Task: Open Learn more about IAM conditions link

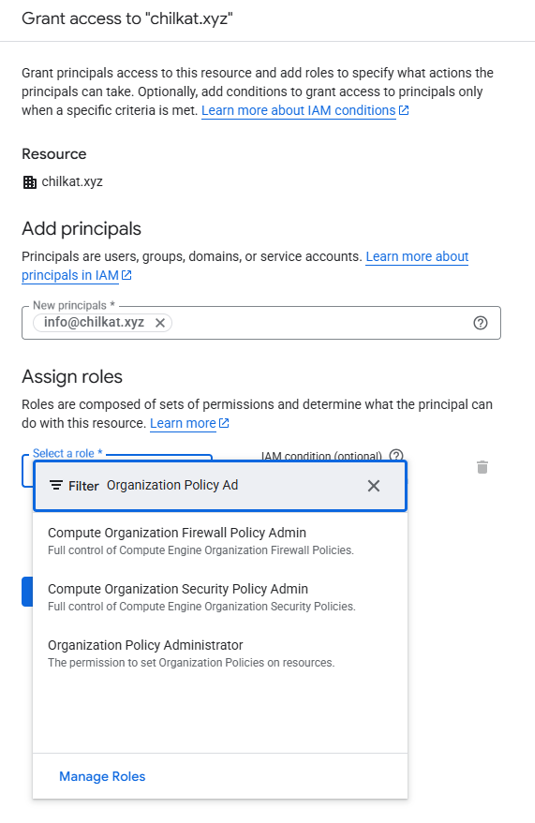Action: [298, 110]
